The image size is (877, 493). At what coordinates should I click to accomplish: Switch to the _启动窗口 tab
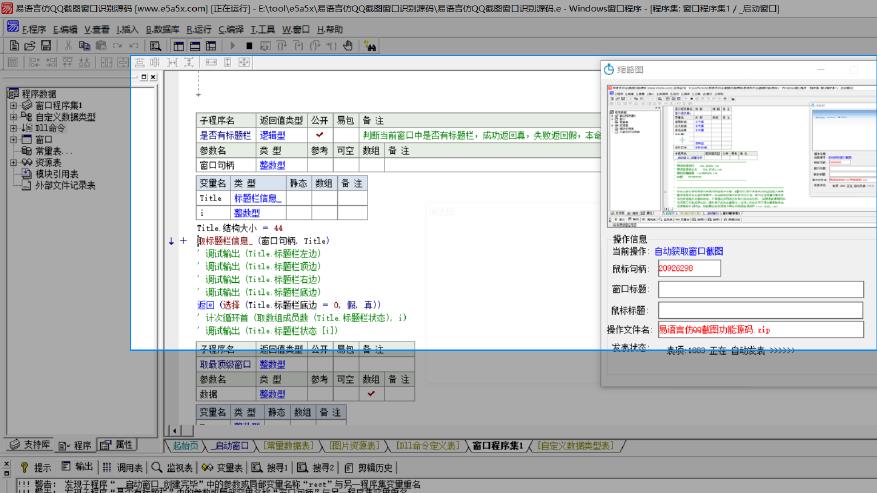click(231, 445)
